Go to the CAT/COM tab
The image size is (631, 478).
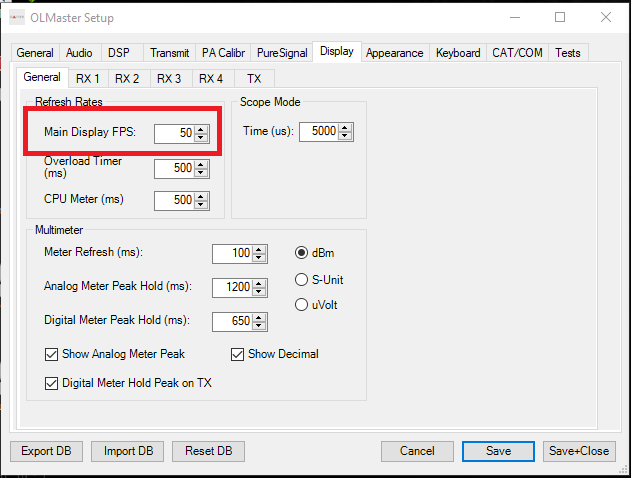pyautogui.click(x=518, y=53)
